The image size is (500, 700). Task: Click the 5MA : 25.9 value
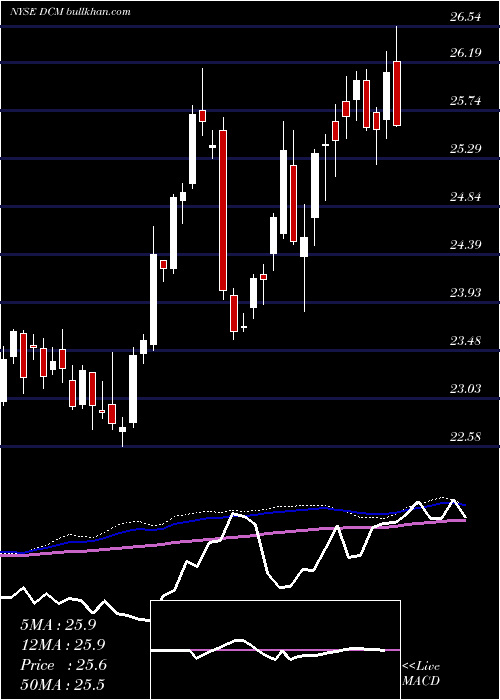pos(58,625)
